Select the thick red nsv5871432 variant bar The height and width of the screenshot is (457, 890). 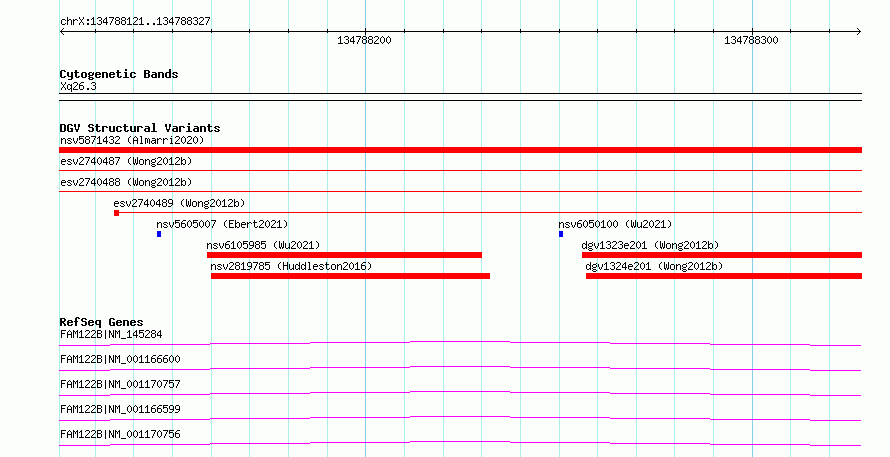[460, 150]
